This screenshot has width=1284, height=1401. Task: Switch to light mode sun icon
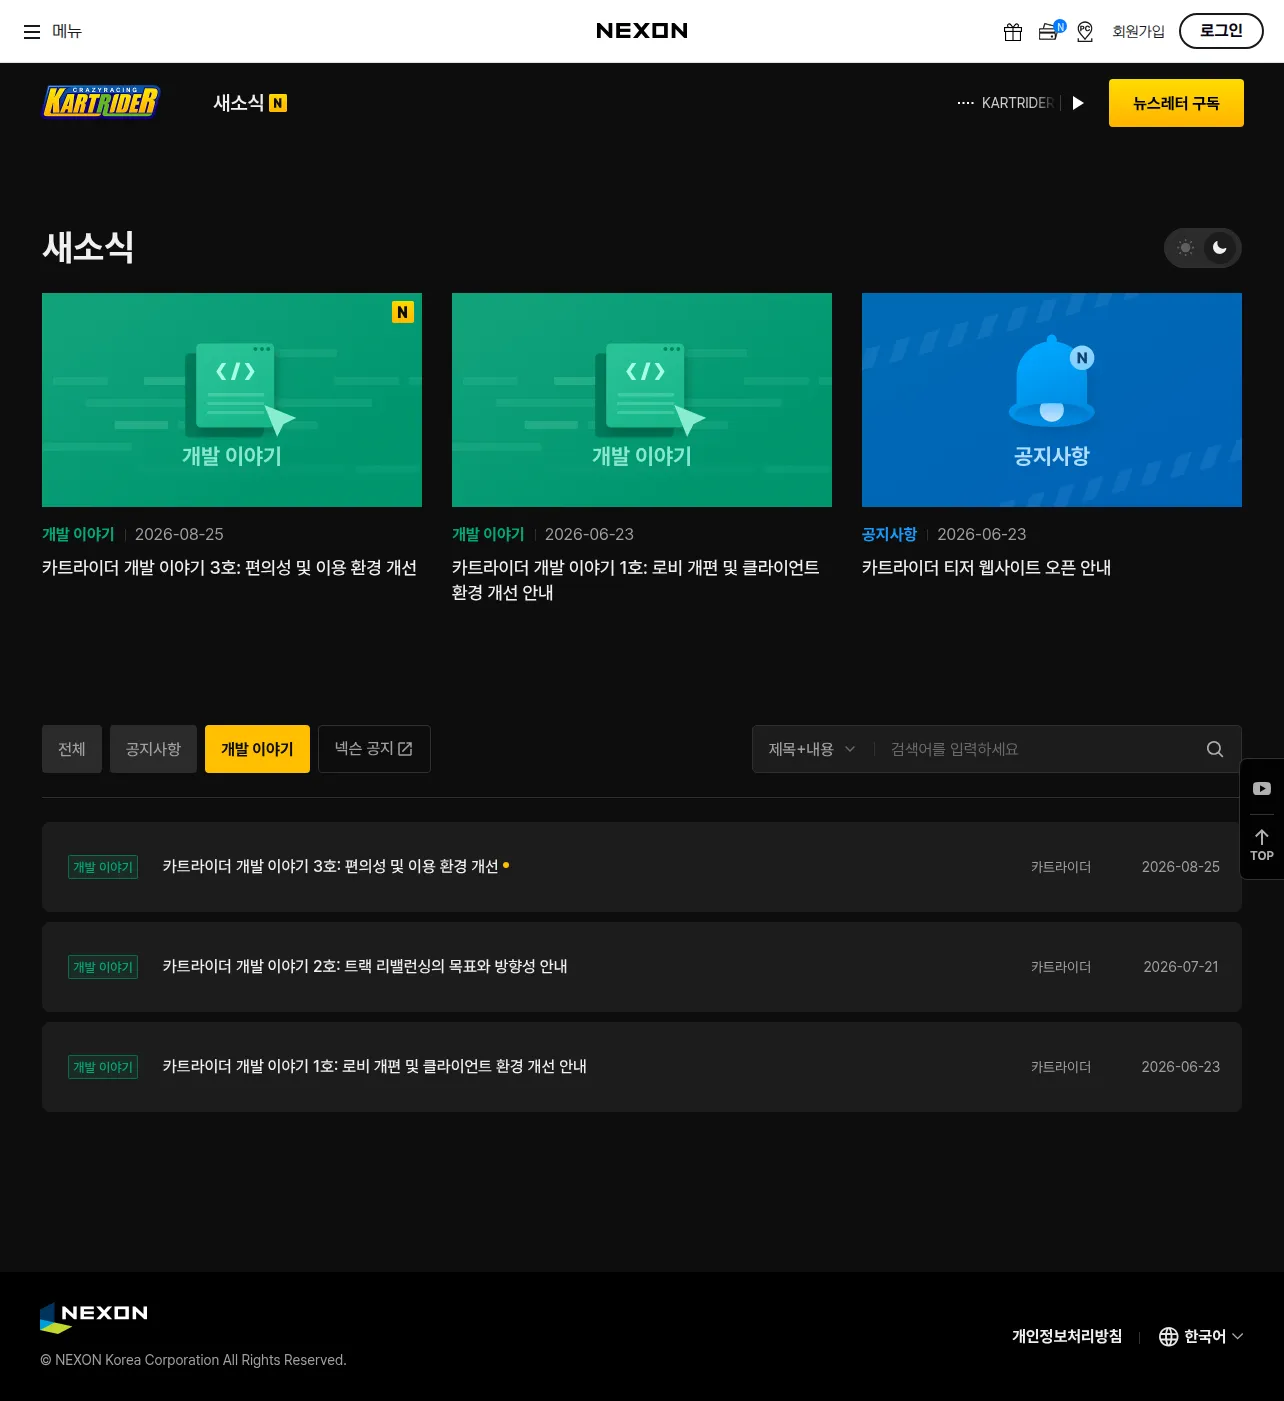coord(1186,248)
